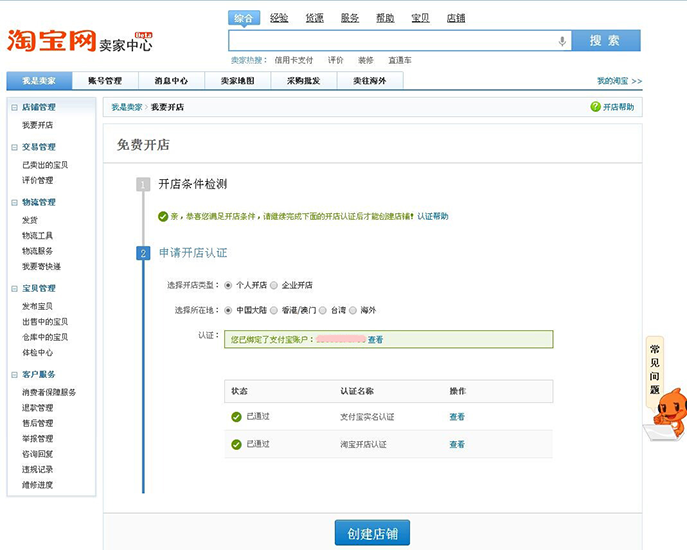687x550 pixels.
Task: Open the 我是卖家 navigation tab
Action: (39, 81)
